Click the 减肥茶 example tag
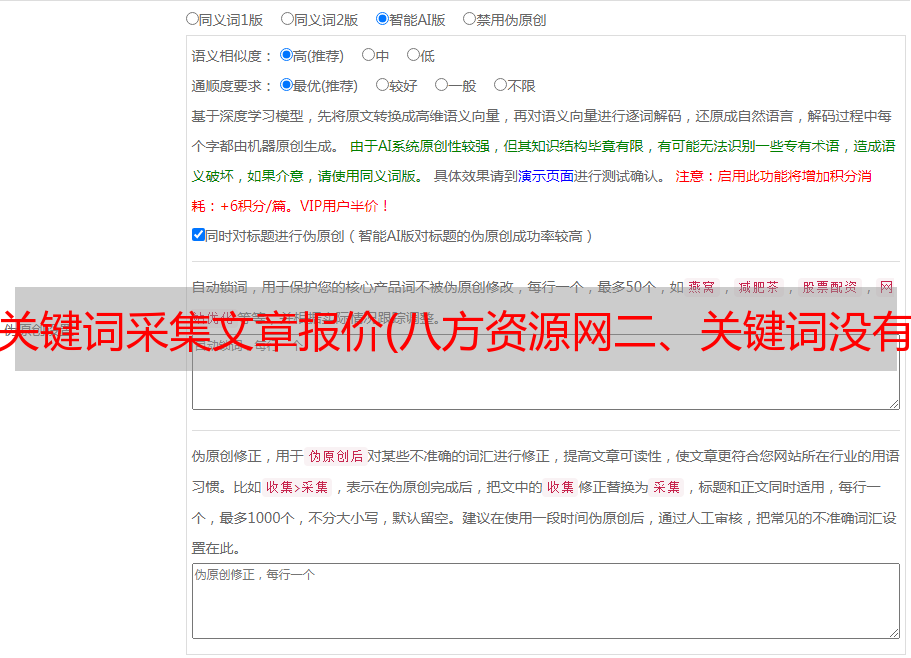This screenshot has height=658, width=911. coord(758,287)
